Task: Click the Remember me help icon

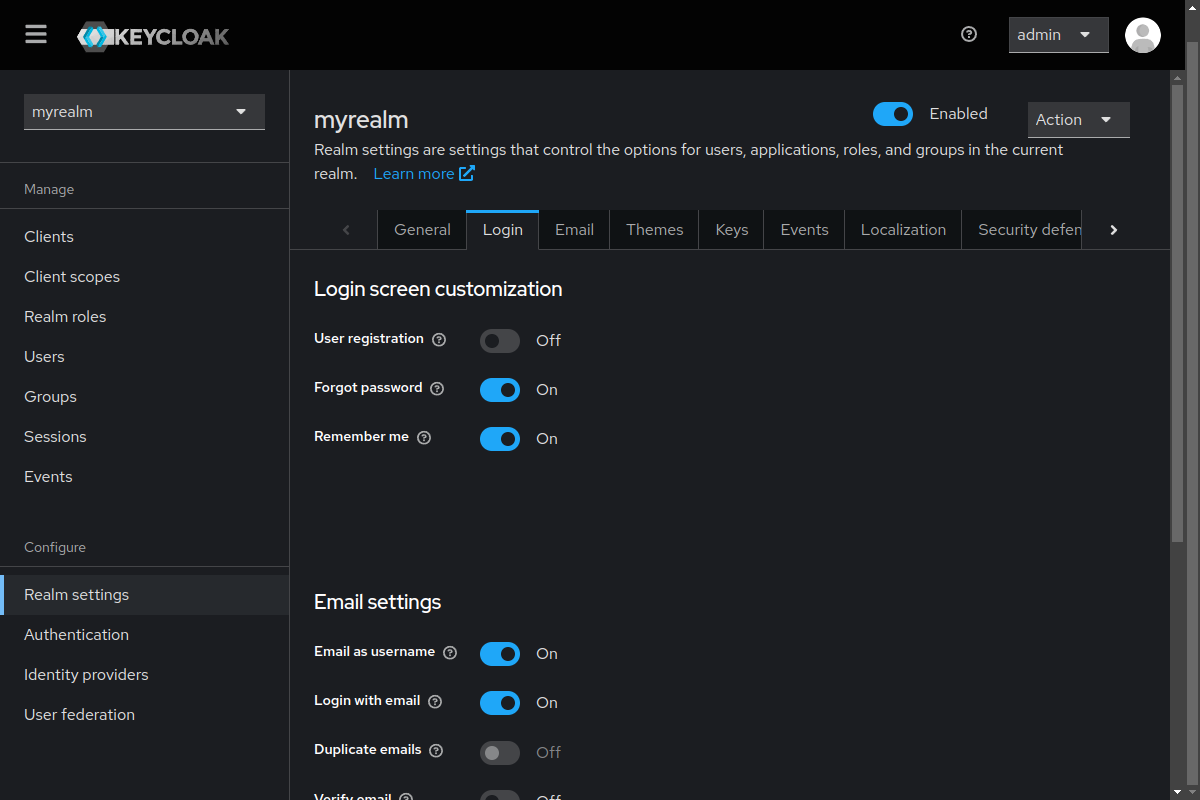Action: (424, 438)
